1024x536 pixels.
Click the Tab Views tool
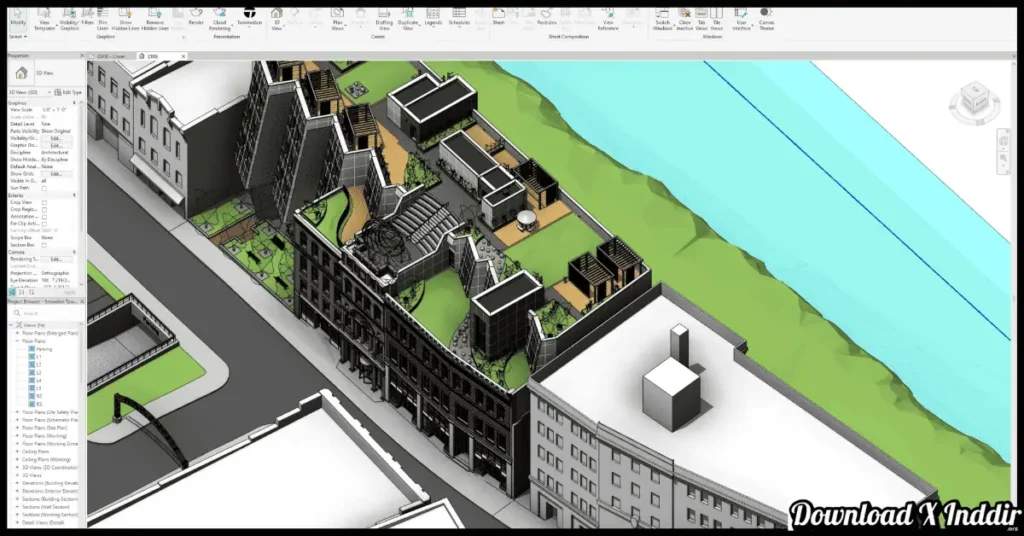tap(701, 20)
